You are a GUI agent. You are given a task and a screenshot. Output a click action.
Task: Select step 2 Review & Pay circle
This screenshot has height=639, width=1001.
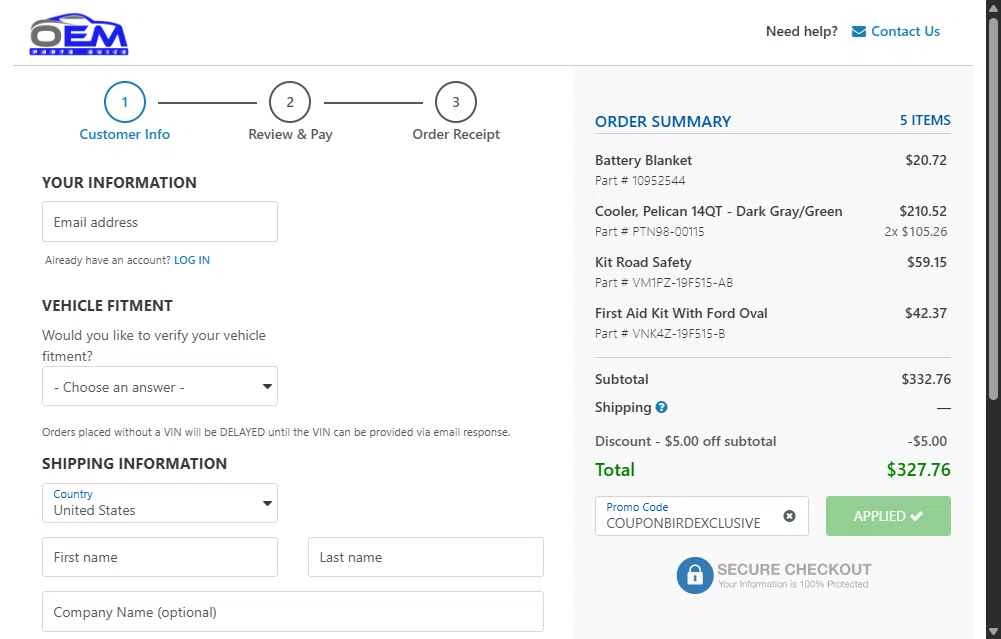pyautogui.click(x=290, y=102)
